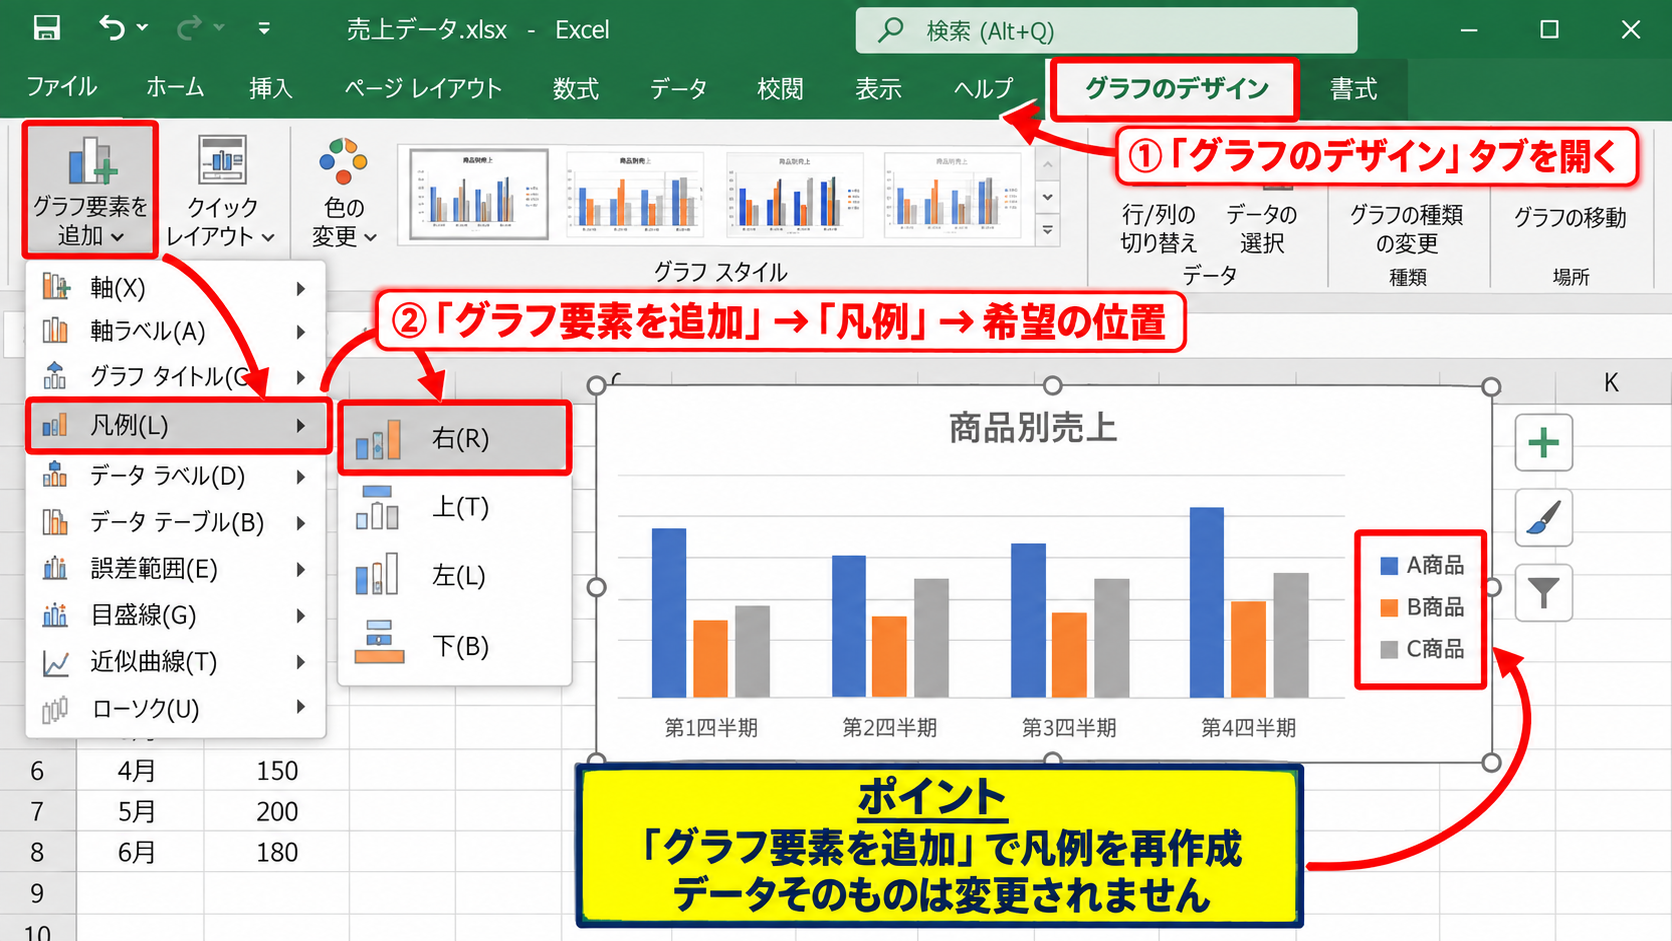Select the first chart style thumbnail
This screenshot has height=941, width=1672.
479,194
